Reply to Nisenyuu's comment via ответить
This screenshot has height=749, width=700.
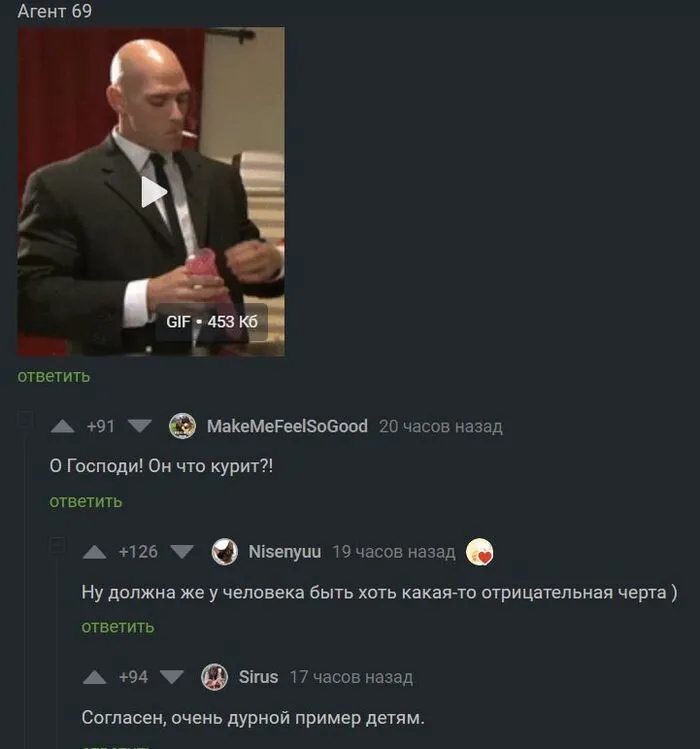118,627
